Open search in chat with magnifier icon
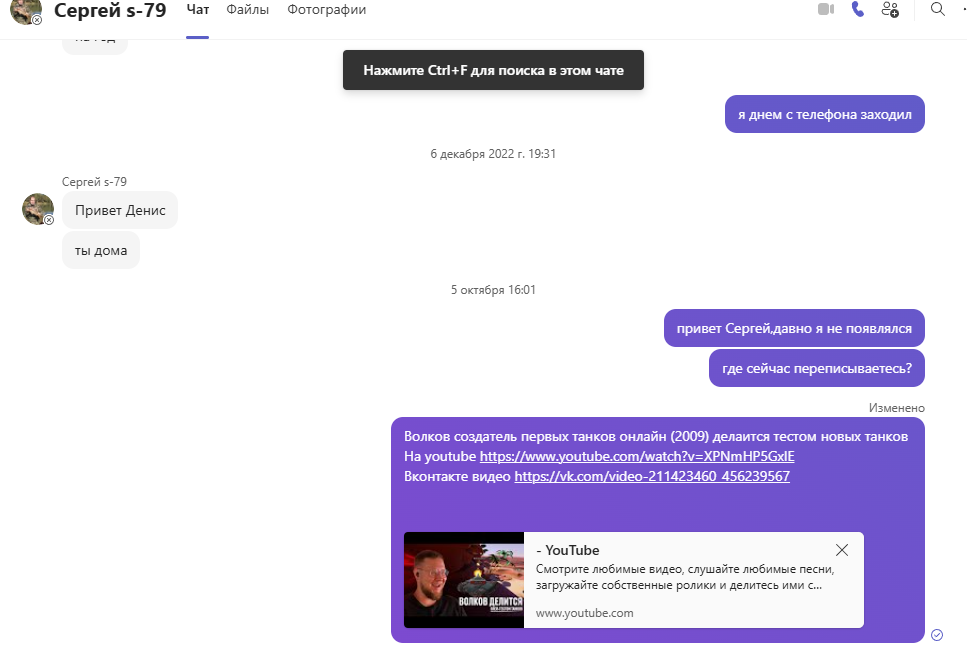This screenshot has height=663, width=967. coord(937,9)
